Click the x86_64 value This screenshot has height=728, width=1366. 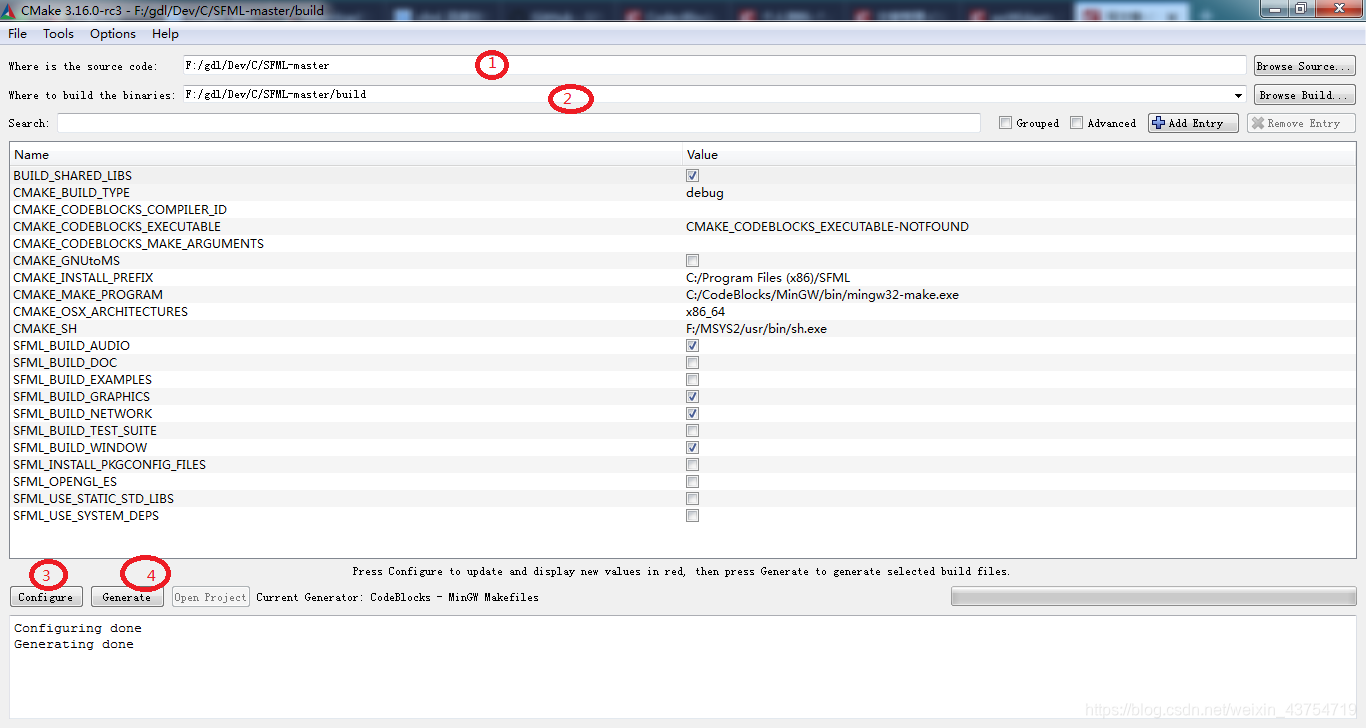point(705,312)
